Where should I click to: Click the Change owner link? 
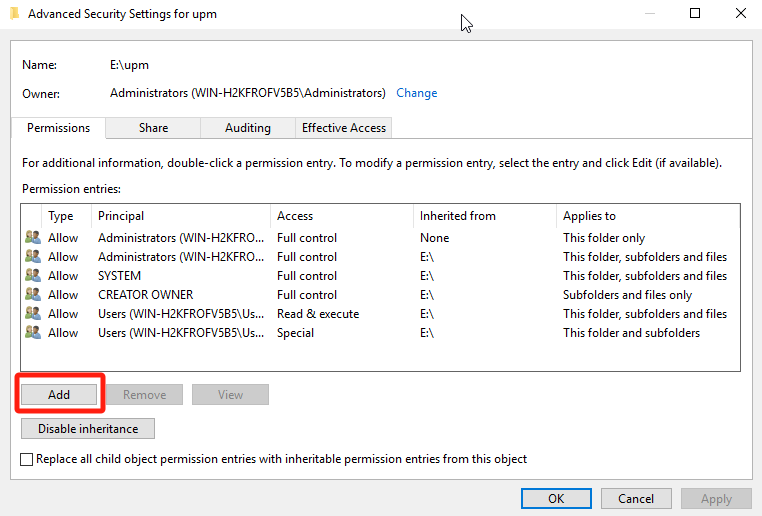pos(416,93)
